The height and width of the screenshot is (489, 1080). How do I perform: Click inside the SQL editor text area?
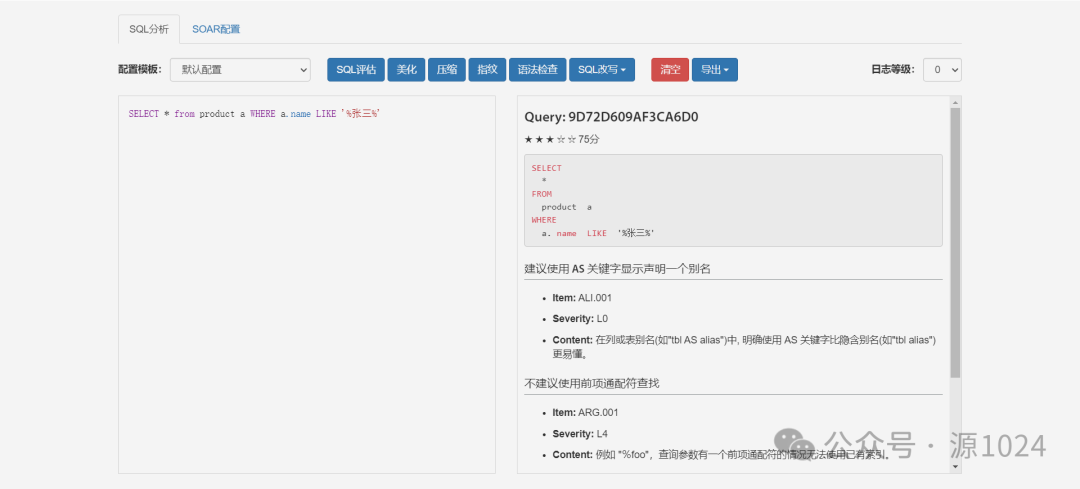click(307, 284)
